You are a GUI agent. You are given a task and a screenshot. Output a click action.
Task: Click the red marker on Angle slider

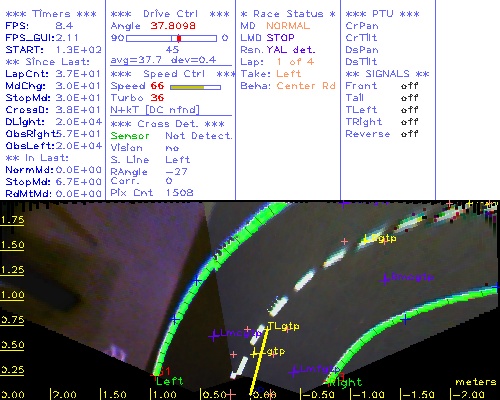coord(179,38)
